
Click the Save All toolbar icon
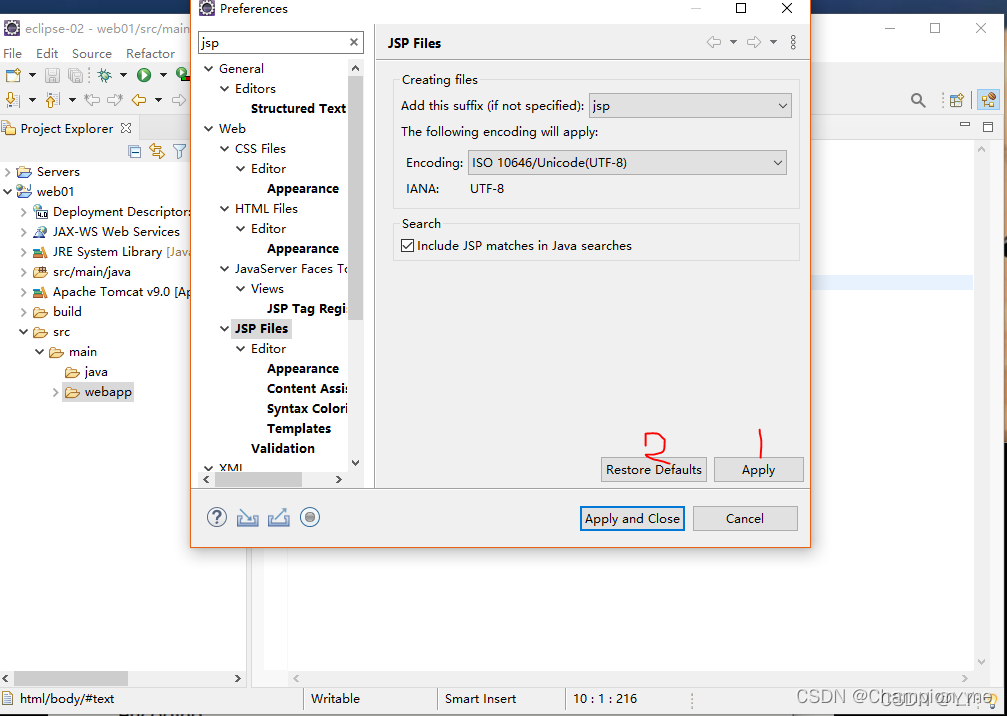[75, 75]
